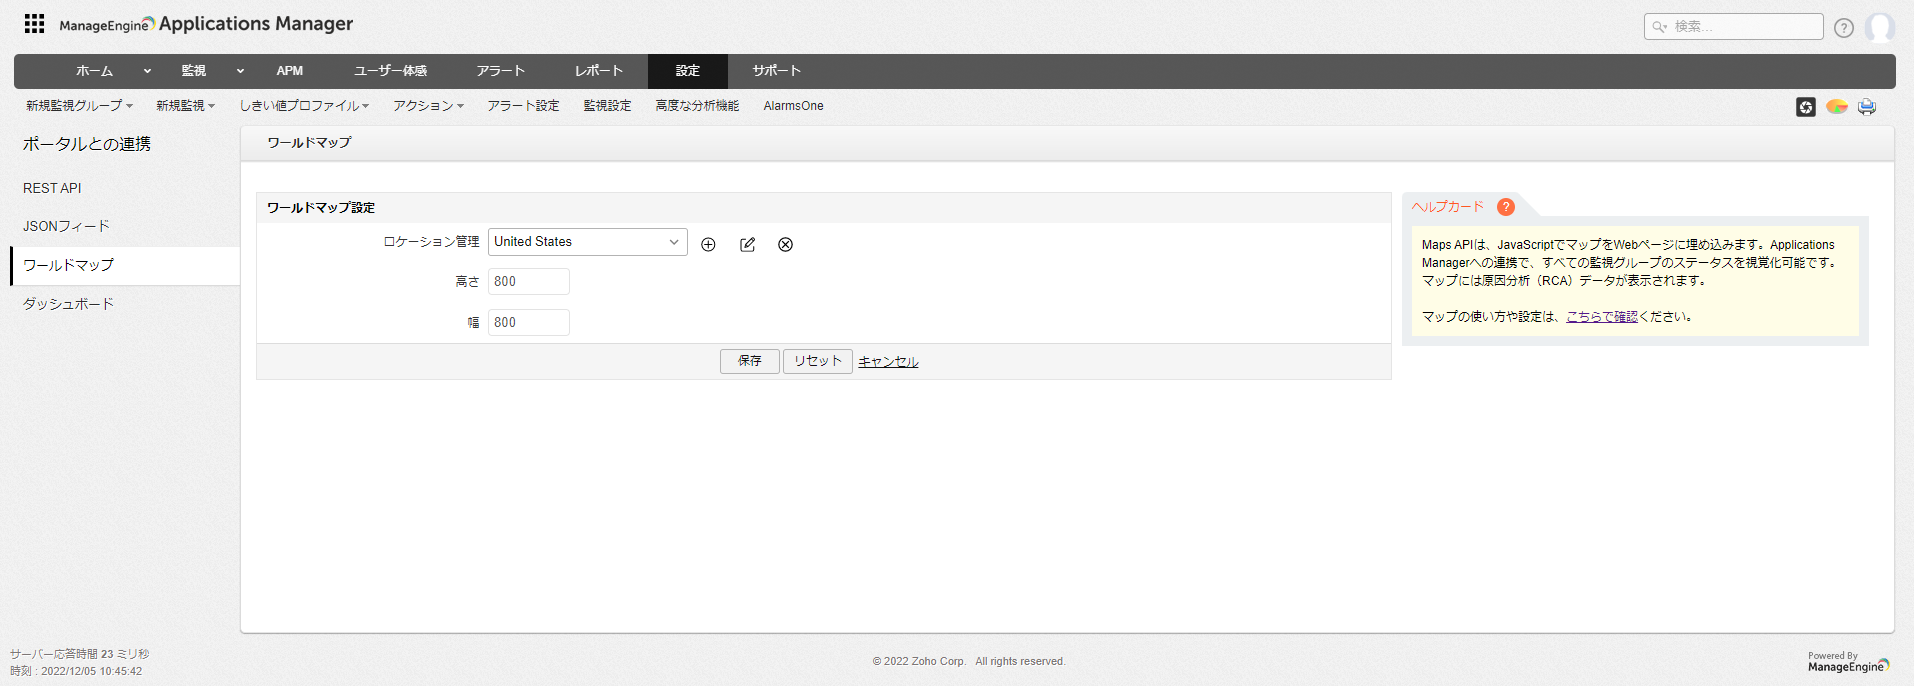
Task: Expand the ホーム menu arrow
Action: (147, 71)
